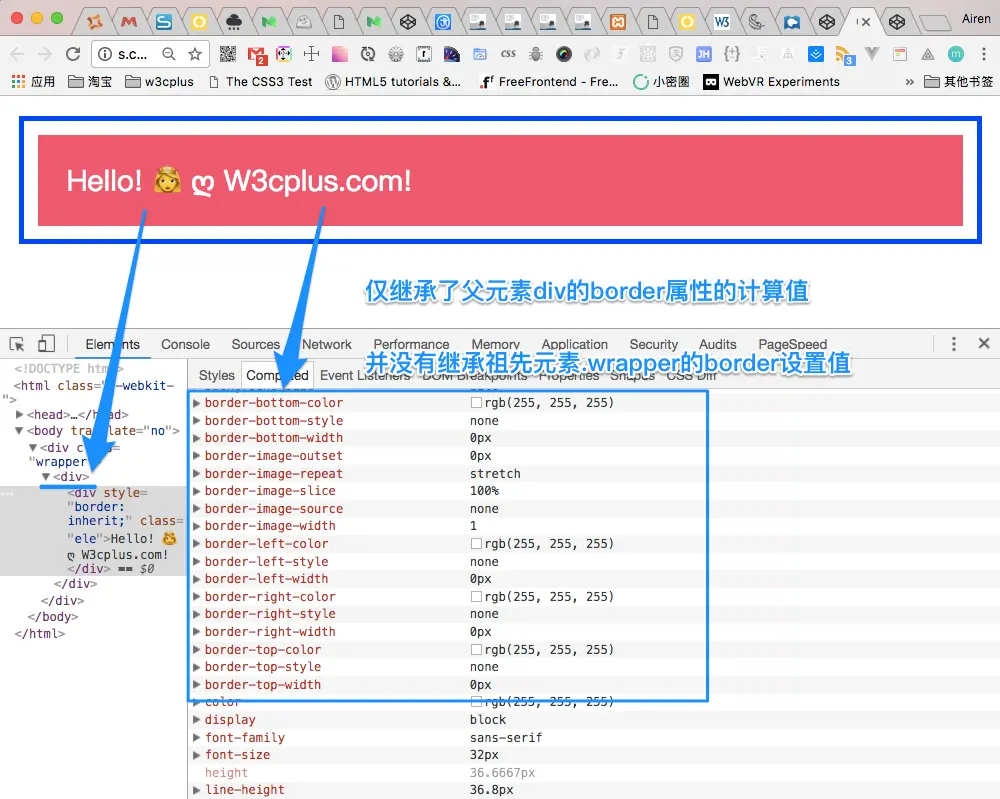Screen dimensions: 1000x799
Task: Expand border-bottom-color computed property
Action: tap(197, 403)
